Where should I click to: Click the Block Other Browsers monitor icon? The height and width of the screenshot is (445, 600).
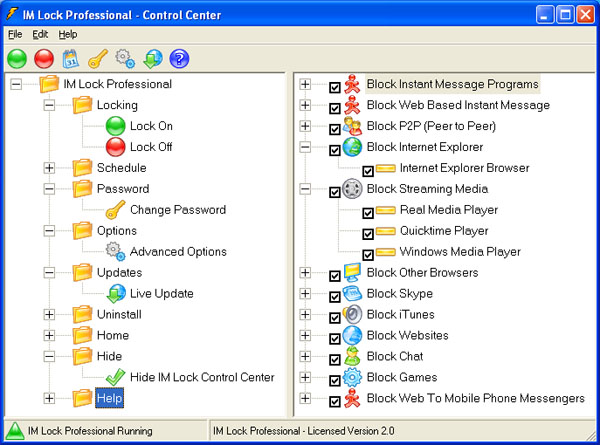[x=352, y=272]
